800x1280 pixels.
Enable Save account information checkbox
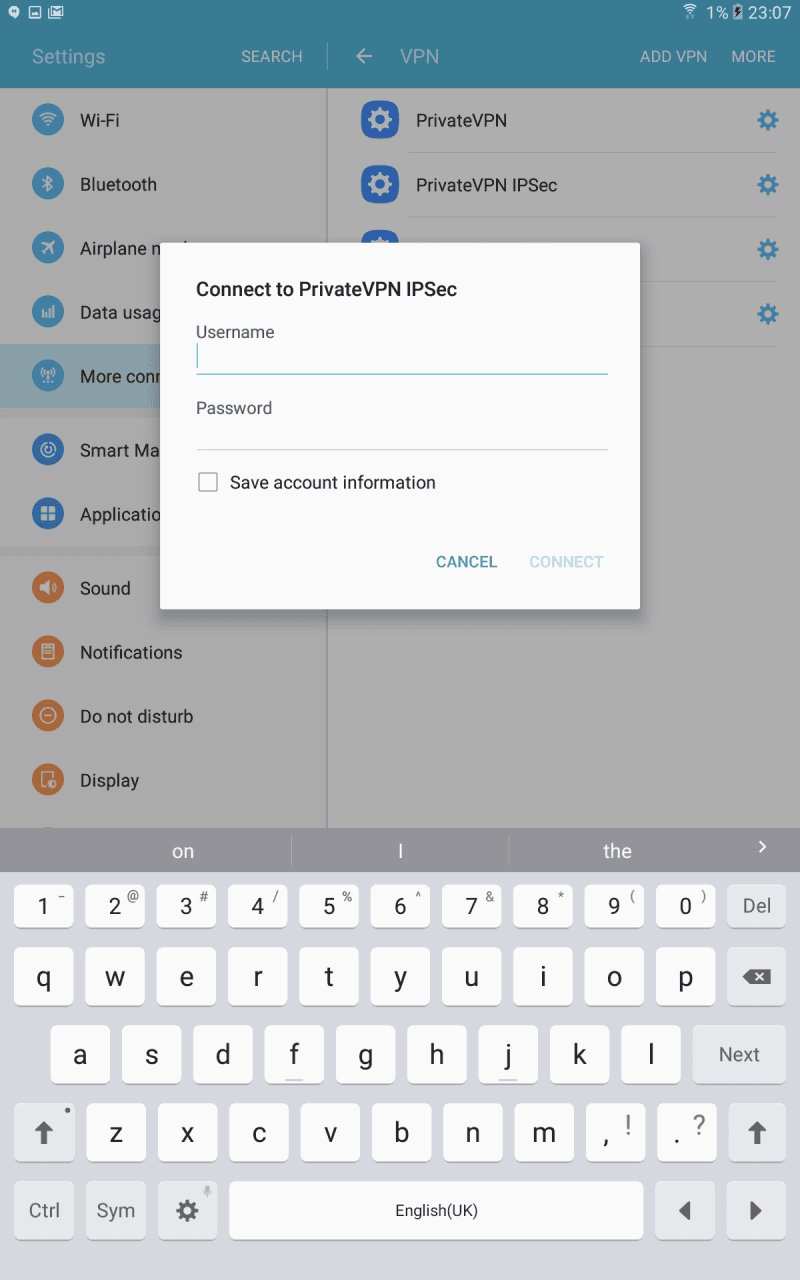208,483
